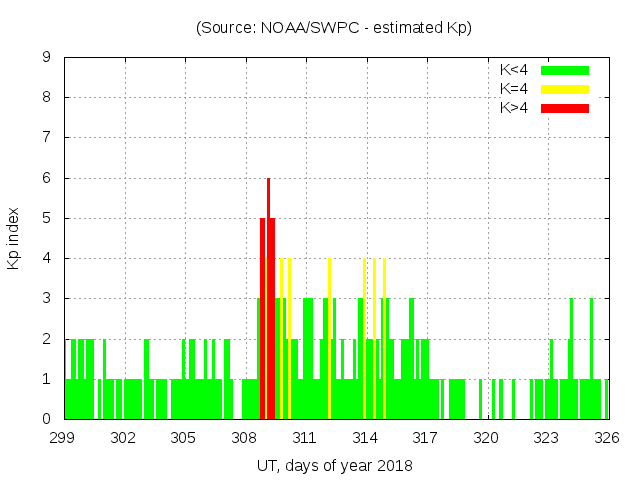Click the x-axis tick label 308

coord(244,438)
